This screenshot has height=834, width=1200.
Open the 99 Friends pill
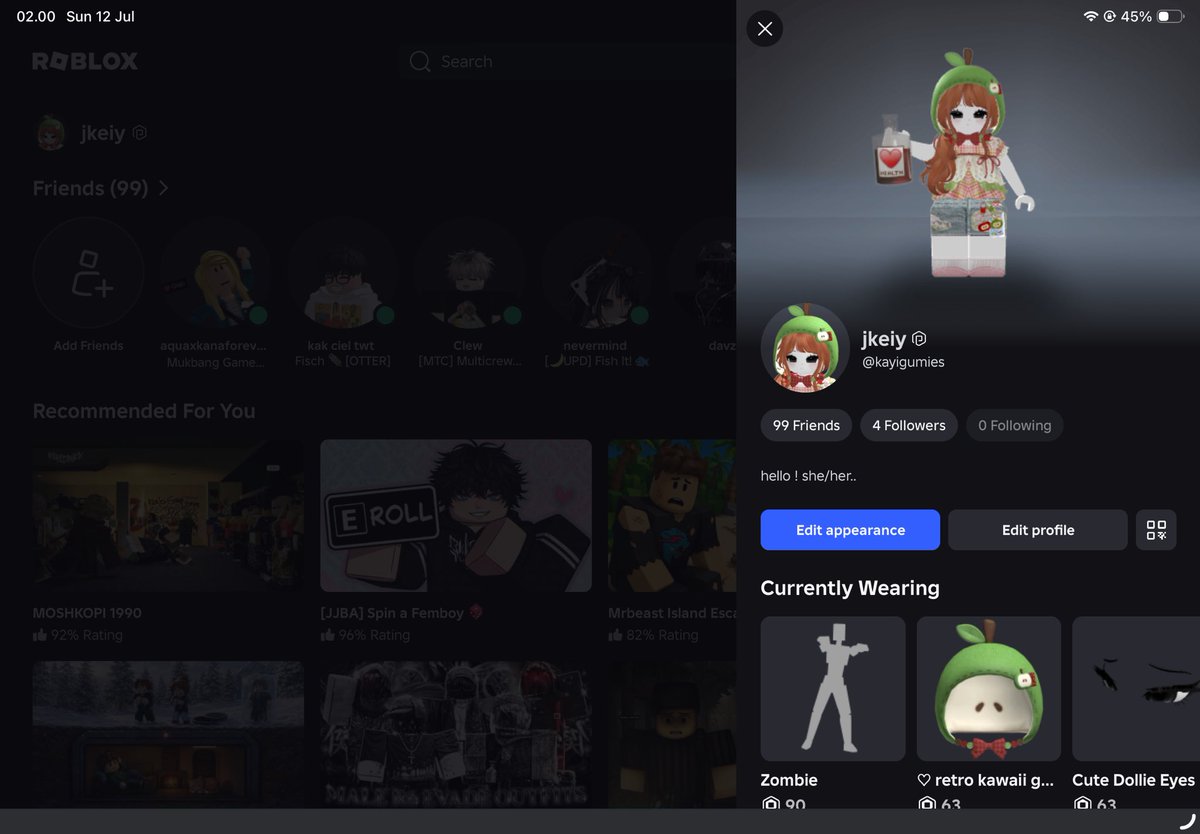tap(806, 425)
